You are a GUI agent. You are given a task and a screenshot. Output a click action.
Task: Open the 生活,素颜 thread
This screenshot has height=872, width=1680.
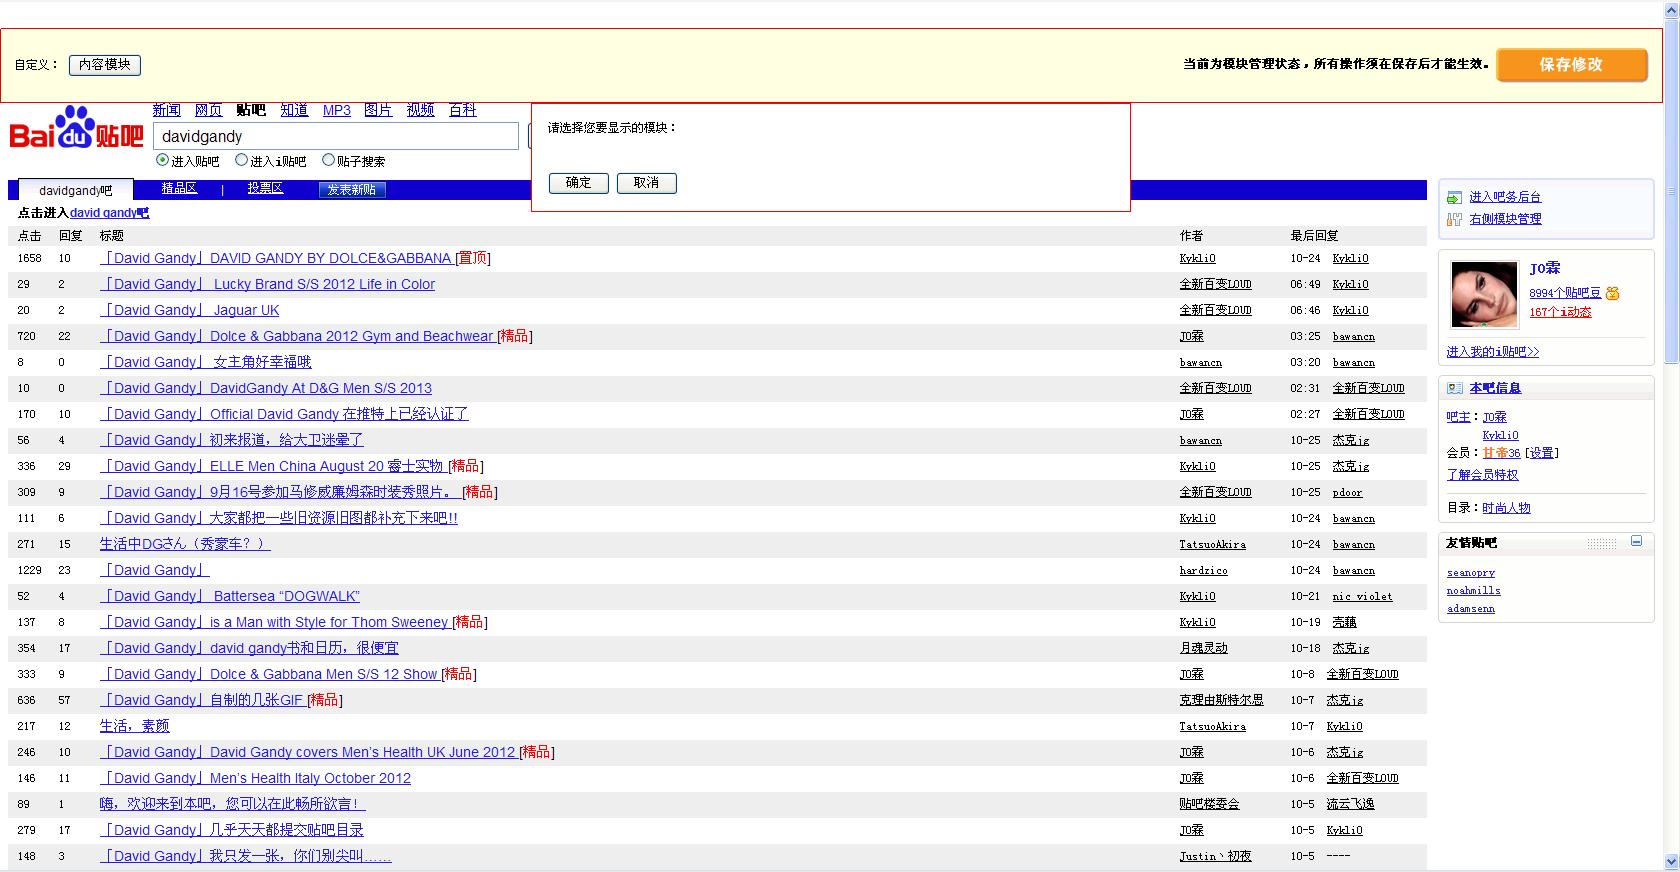click(x=135, y=726)
